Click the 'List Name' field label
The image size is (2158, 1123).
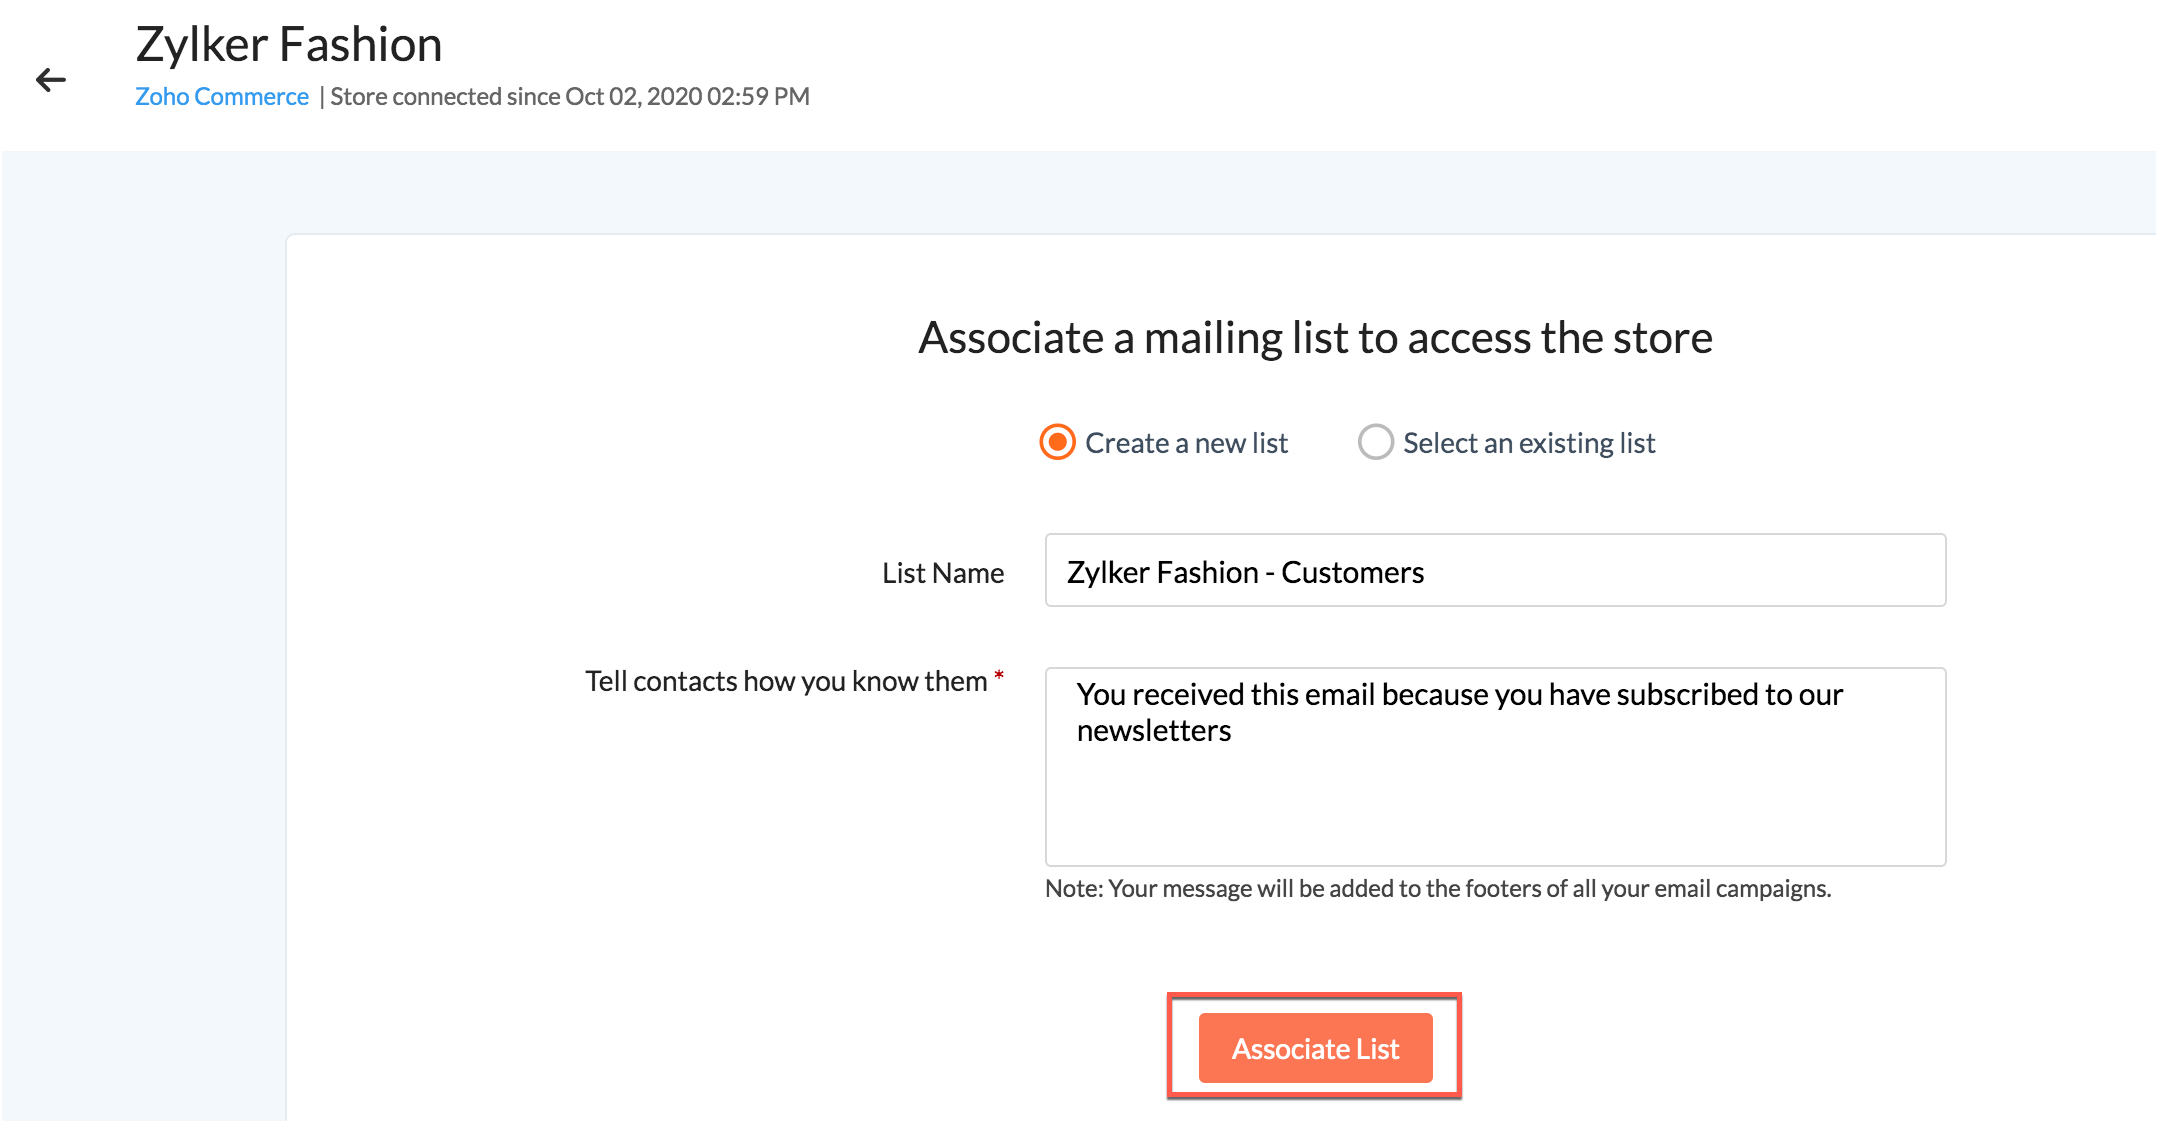tap(942, 573)
